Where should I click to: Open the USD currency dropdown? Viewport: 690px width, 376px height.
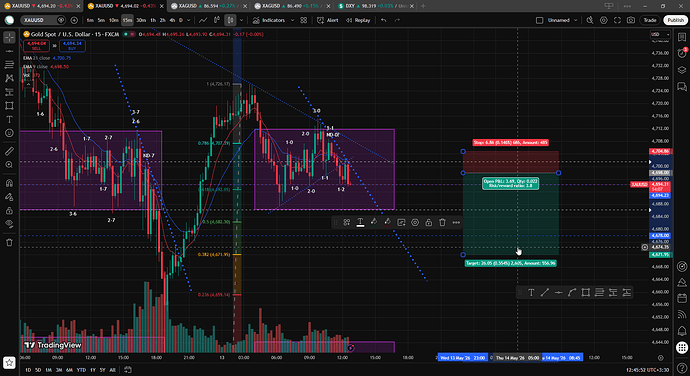[660, 34]
